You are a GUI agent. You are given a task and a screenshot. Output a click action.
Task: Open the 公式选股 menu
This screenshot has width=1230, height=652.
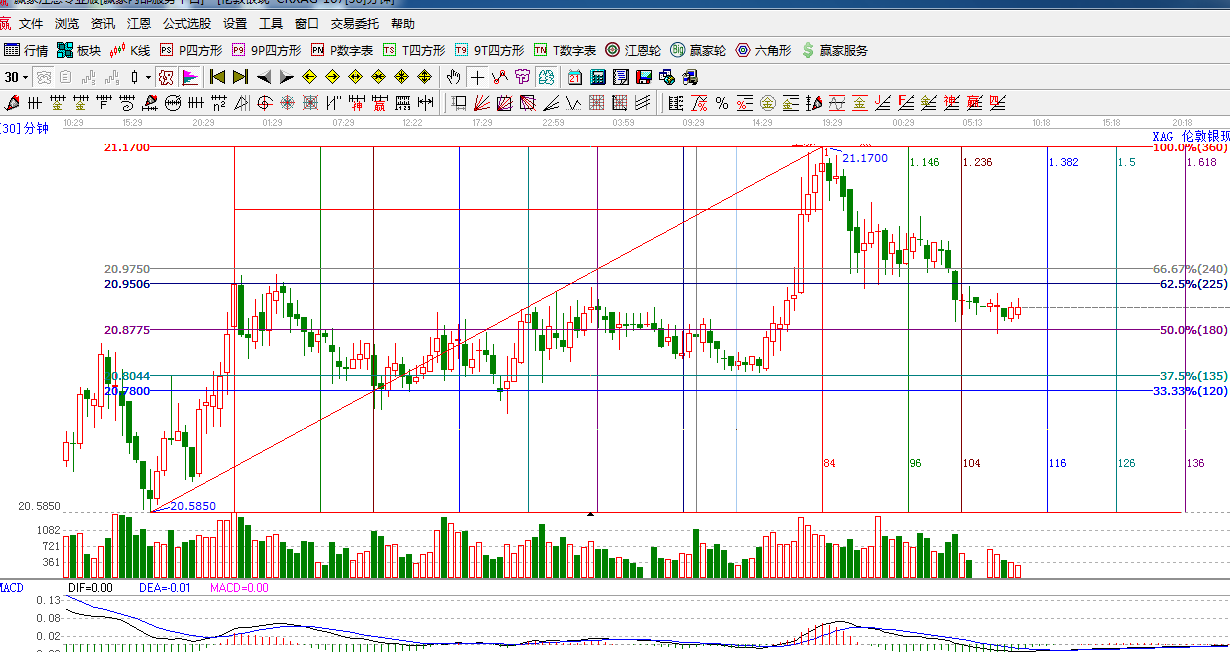coord(187,24)
